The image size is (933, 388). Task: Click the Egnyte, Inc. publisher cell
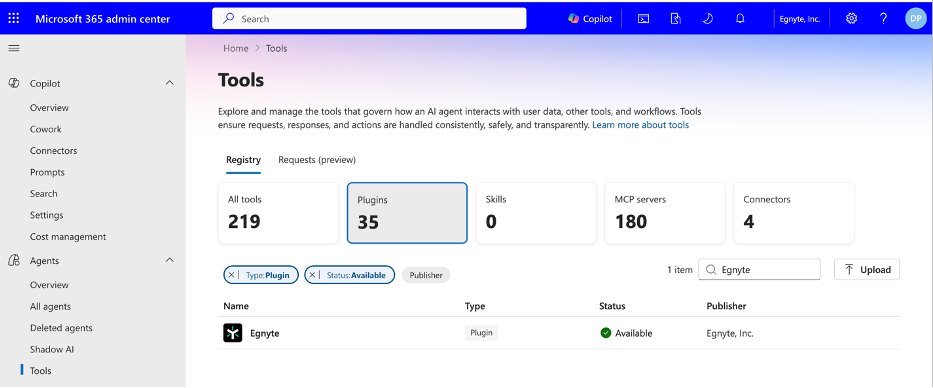tap(730, 333)
